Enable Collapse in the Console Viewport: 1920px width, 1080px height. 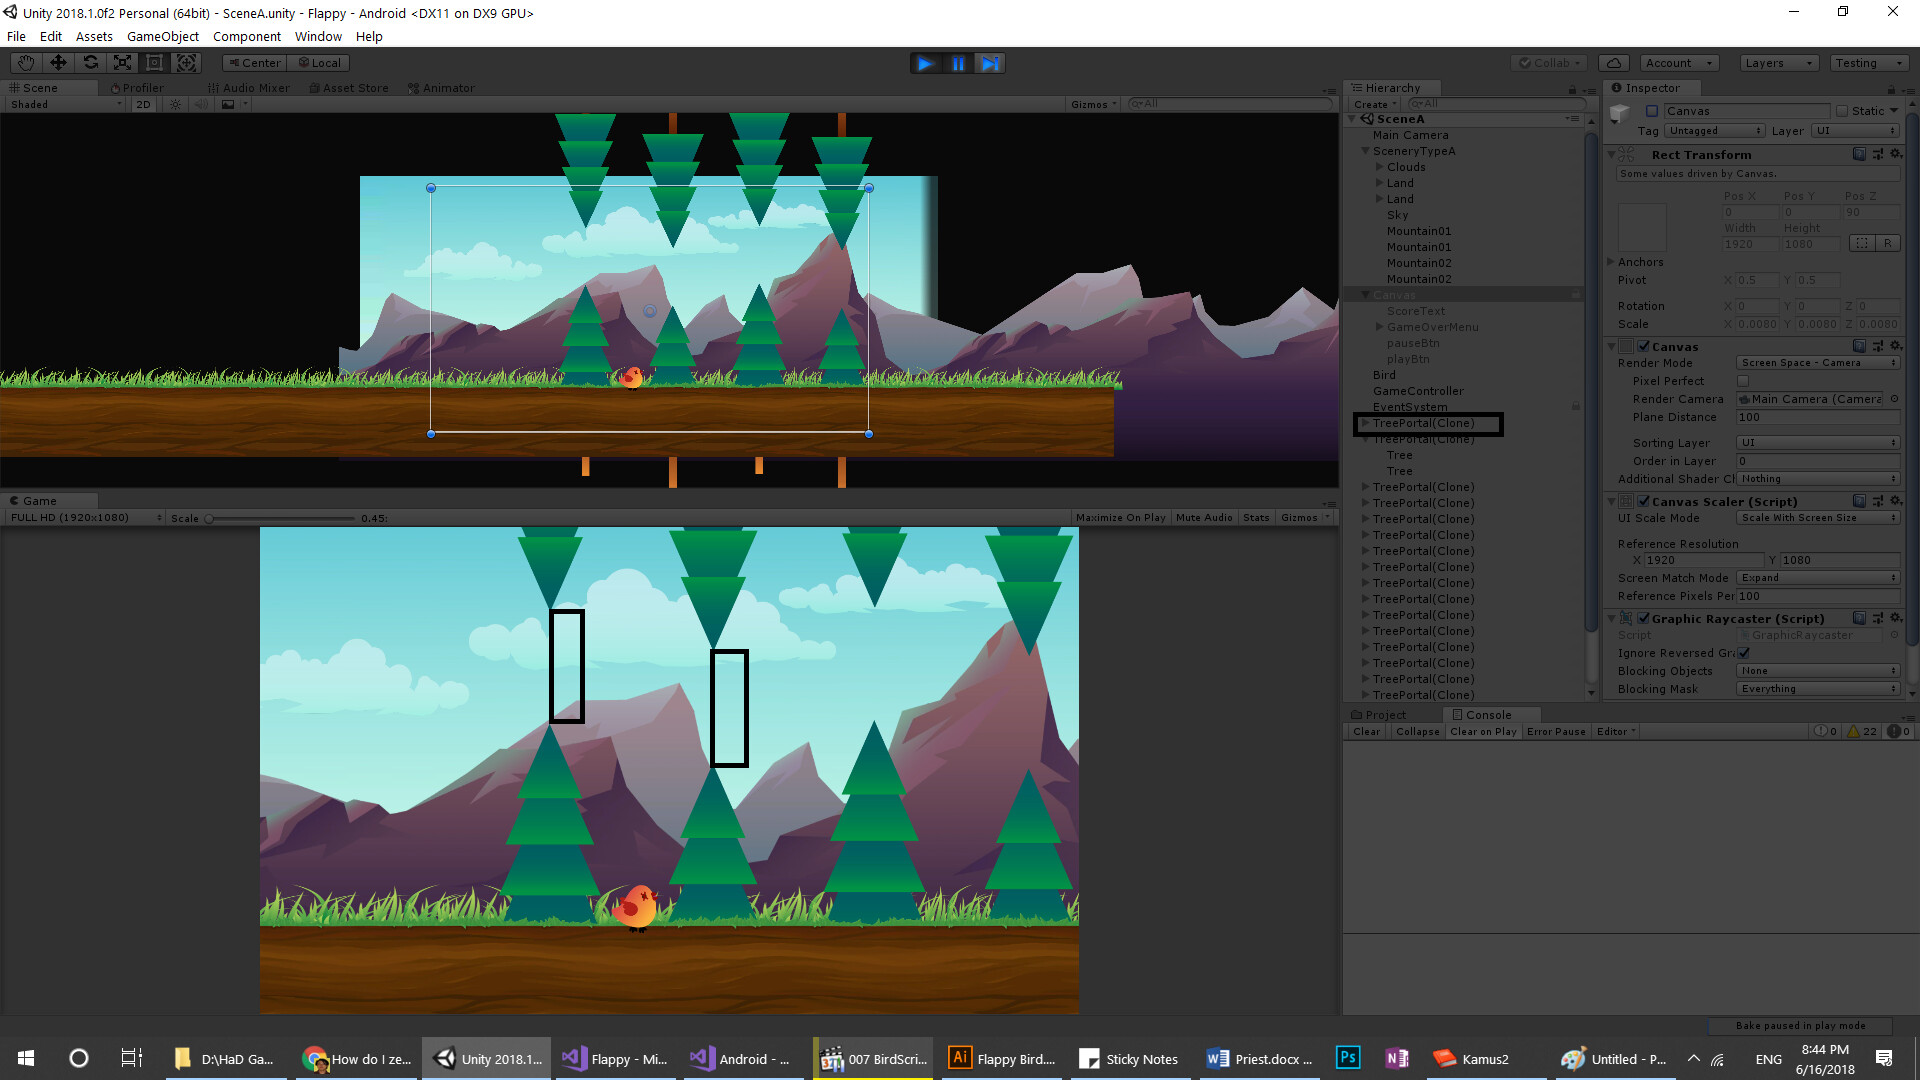pyautogui.click(x=1417, y=731)
